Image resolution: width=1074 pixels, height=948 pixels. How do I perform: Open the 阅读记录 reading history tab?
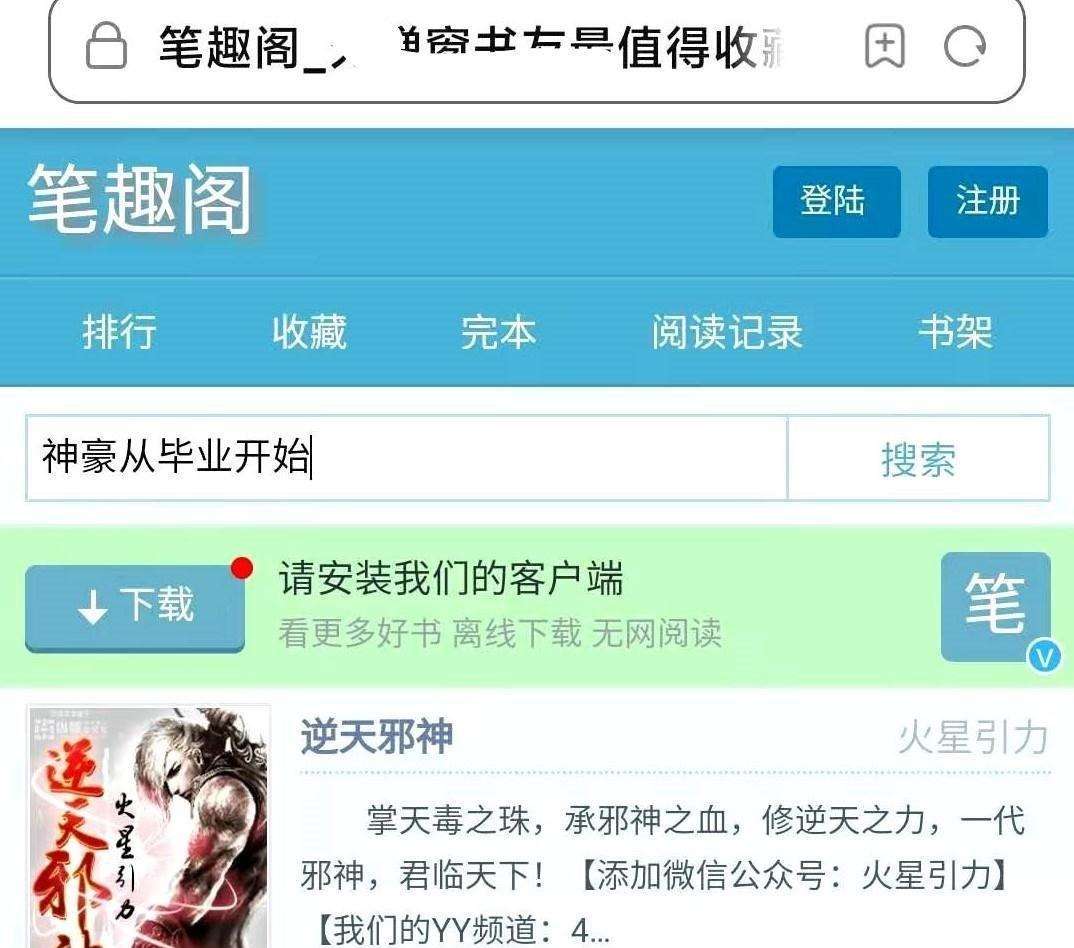tap(727, 332)
